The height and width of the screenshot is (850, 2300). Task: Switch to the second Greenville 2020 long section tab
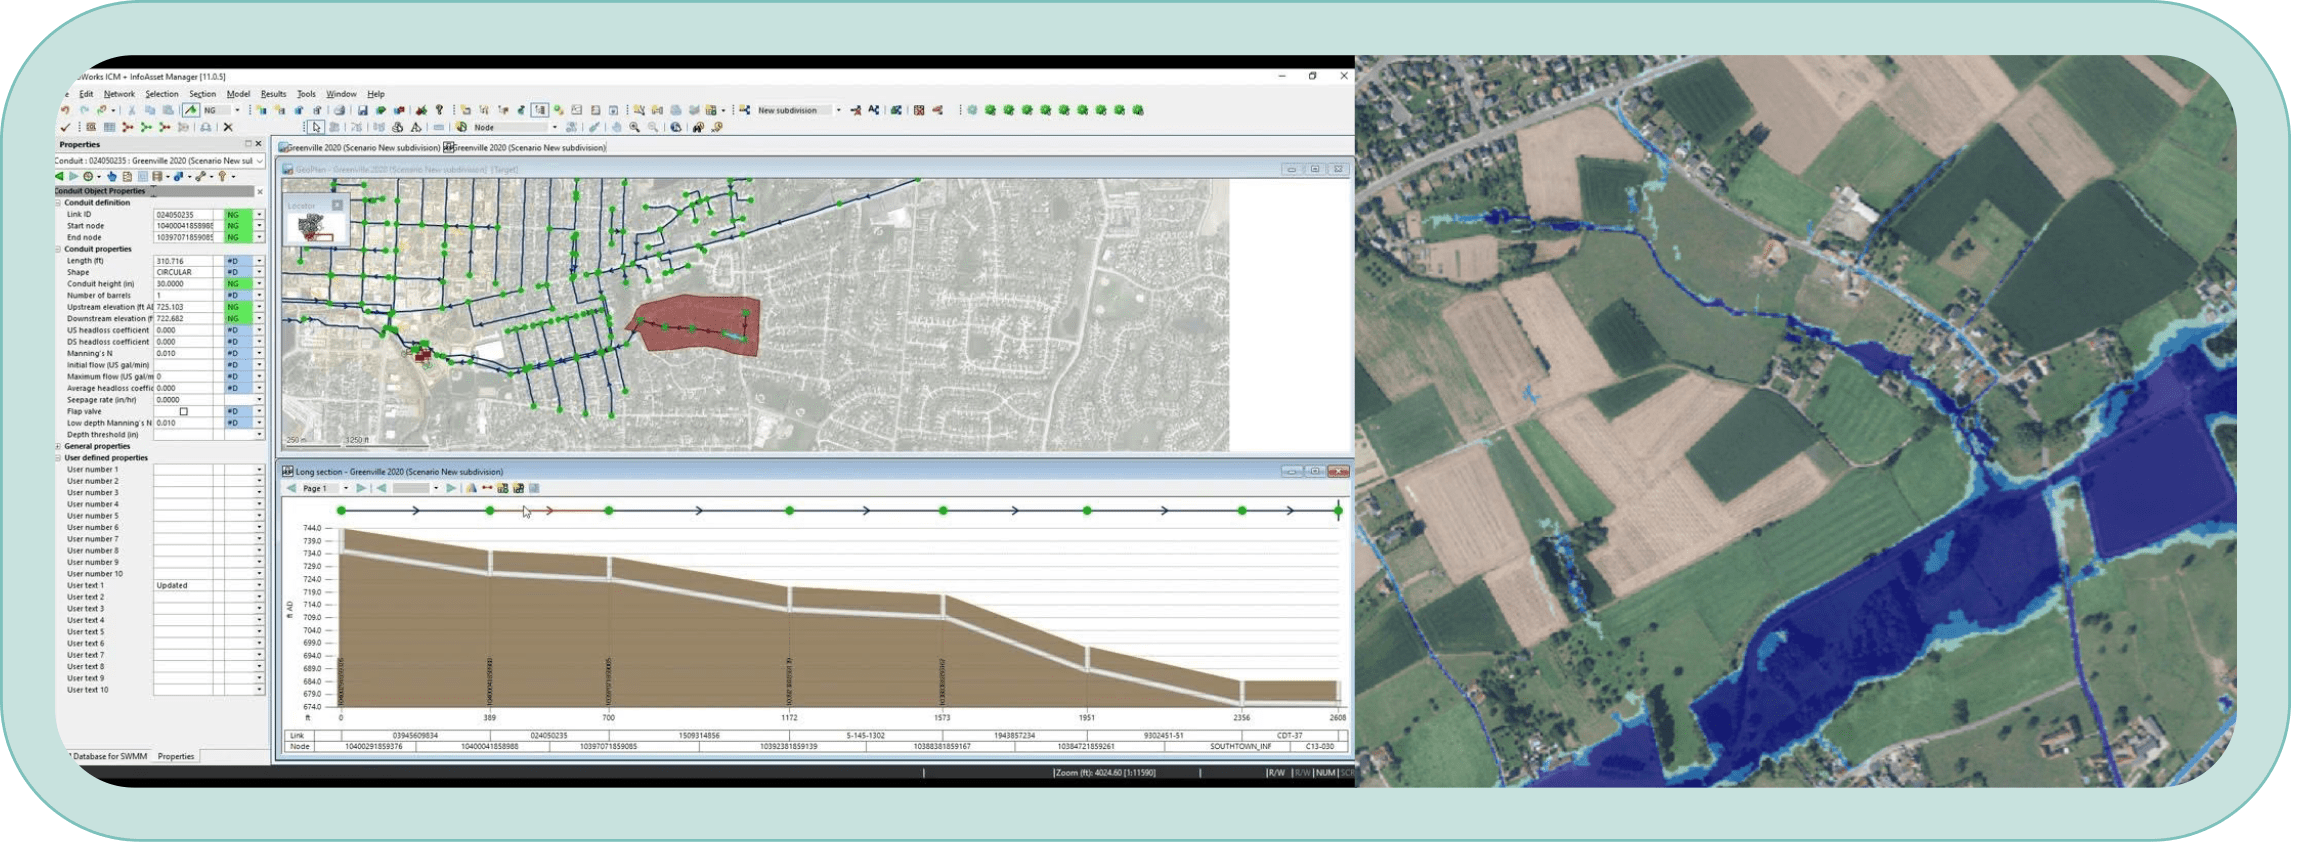[526, 147]
